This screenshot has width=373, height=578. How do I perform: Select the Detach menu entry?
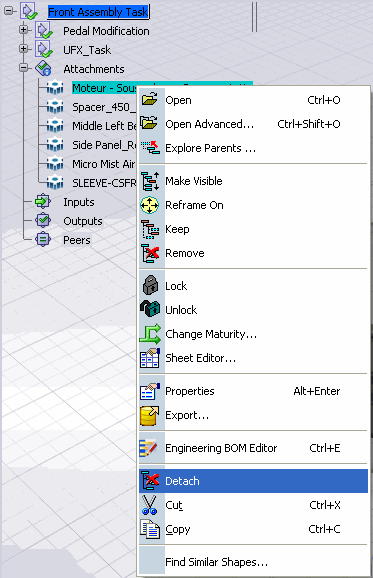pyautogui.click(x=254, y=481)
